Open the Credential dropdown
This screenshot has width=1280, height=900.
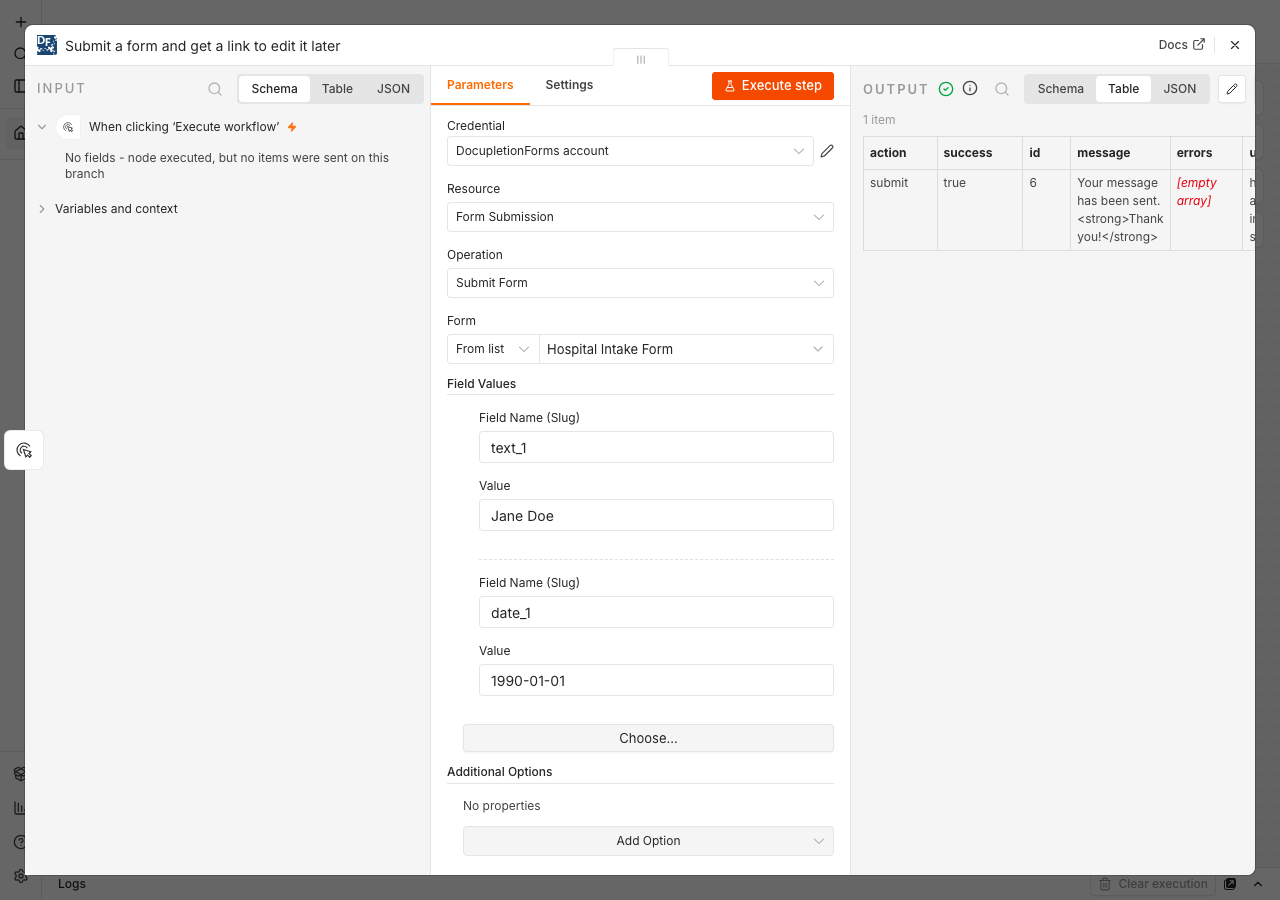tap(630, 151)
